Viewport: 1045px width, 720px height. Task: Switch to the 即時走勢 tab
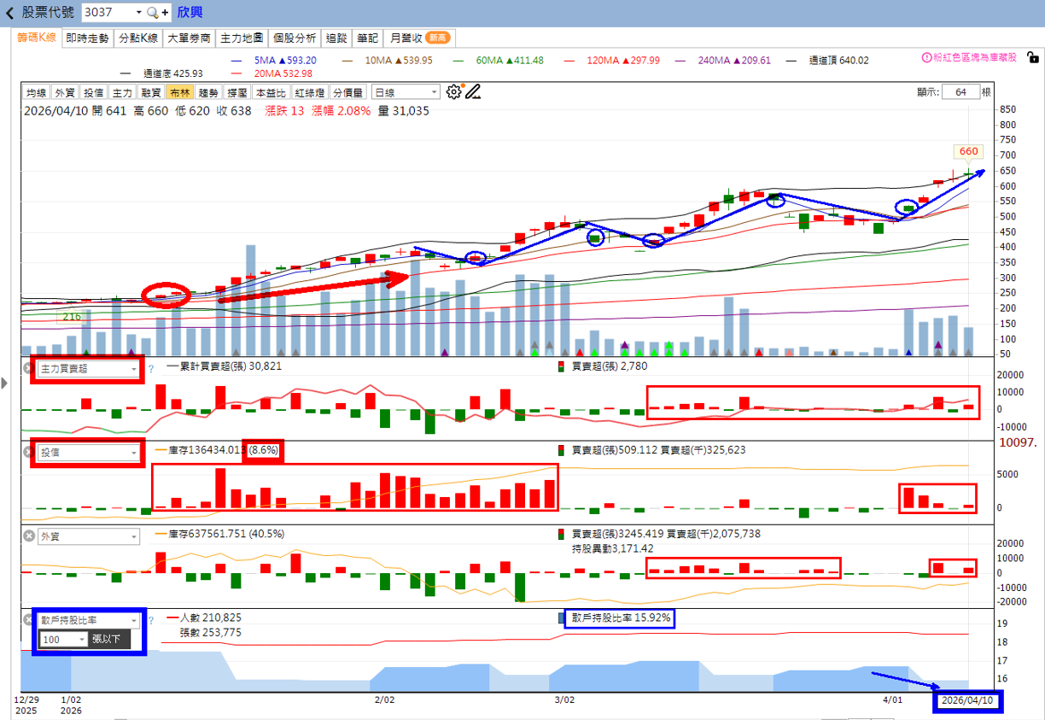pyautogui.click(x=87, y=39)
